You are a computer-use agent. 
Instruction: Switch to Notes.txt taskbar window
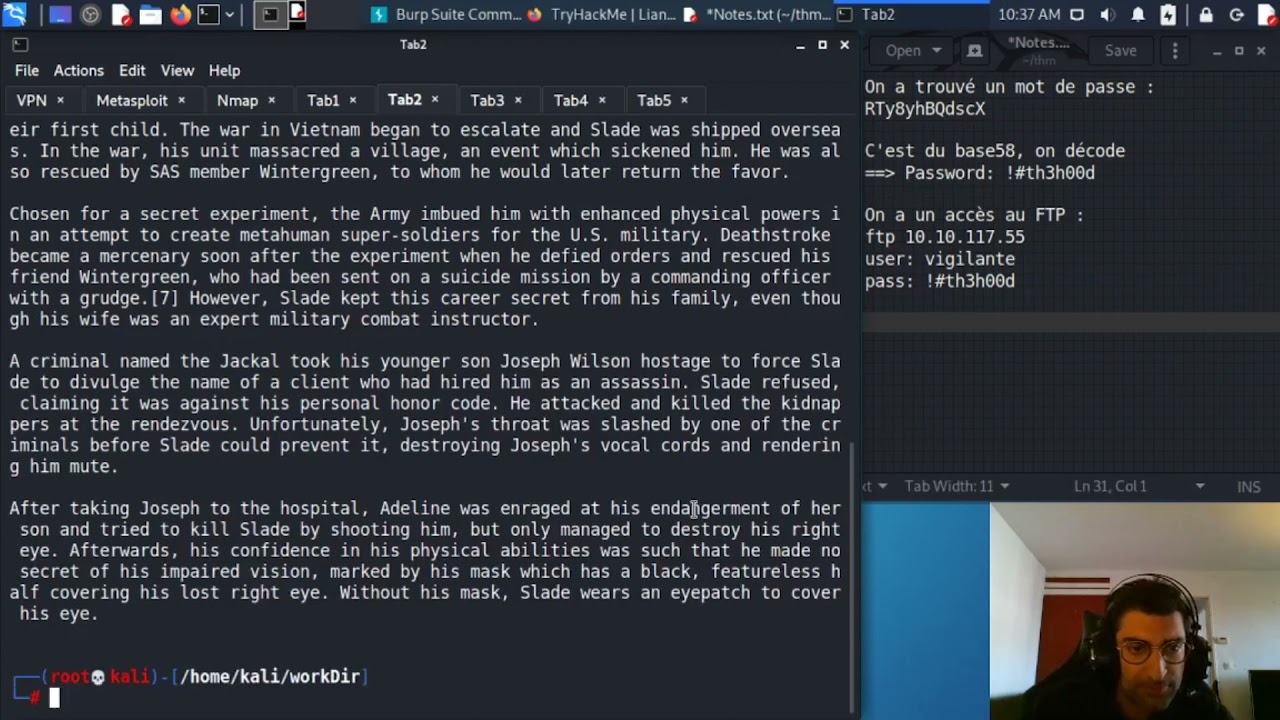(758, 15)
